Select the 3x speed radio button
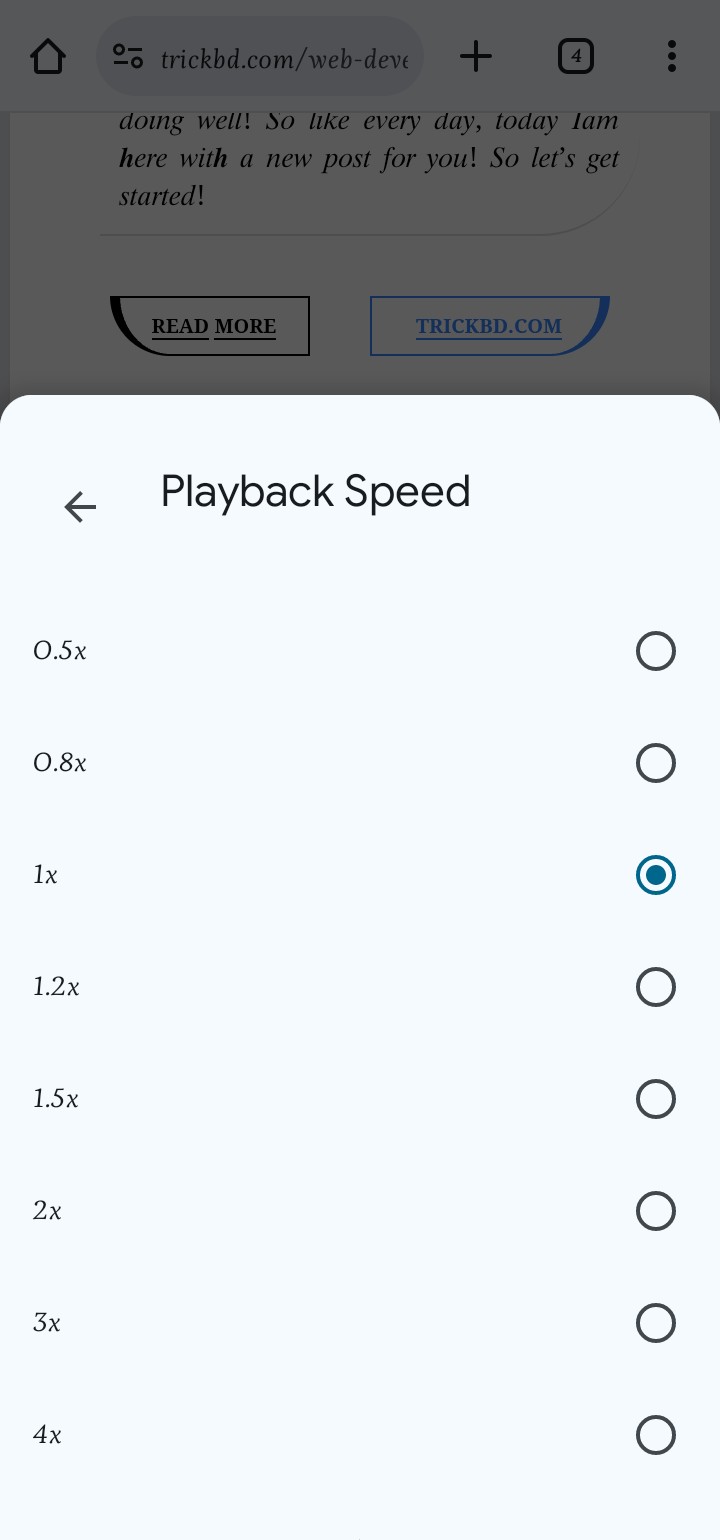This screenshot has height=1540, width=720. pyautogui.click(x=655, y=1323)
